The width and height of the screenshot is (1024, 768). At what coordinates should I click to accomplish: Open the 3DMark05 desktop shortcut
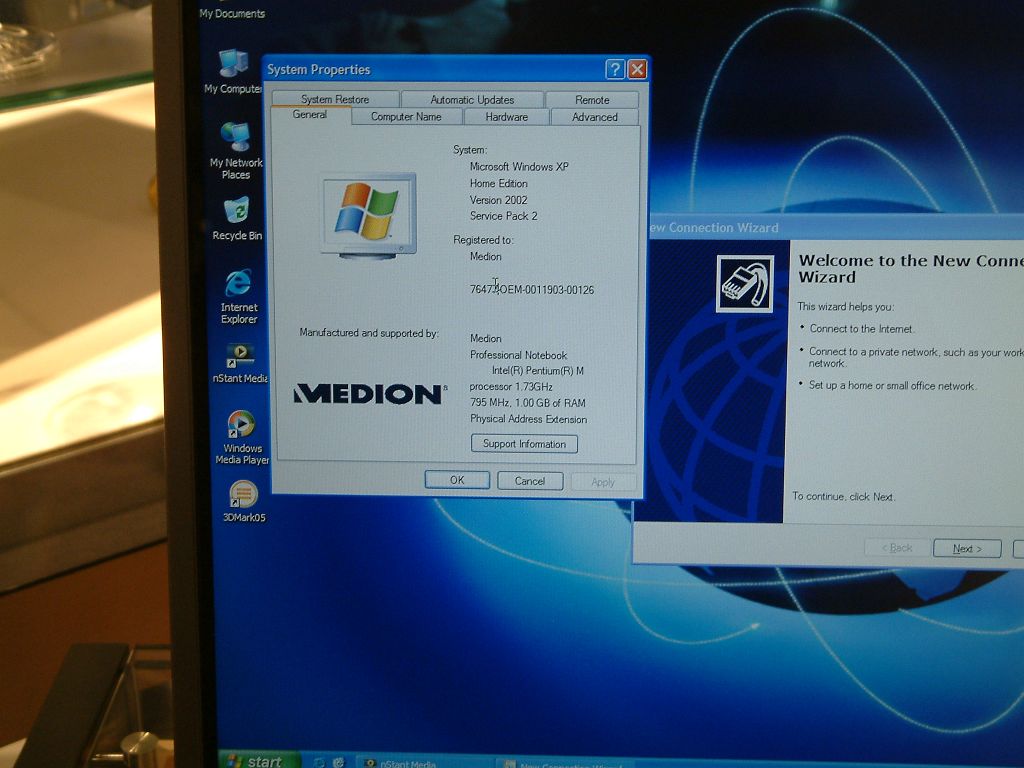pos(244,502)
